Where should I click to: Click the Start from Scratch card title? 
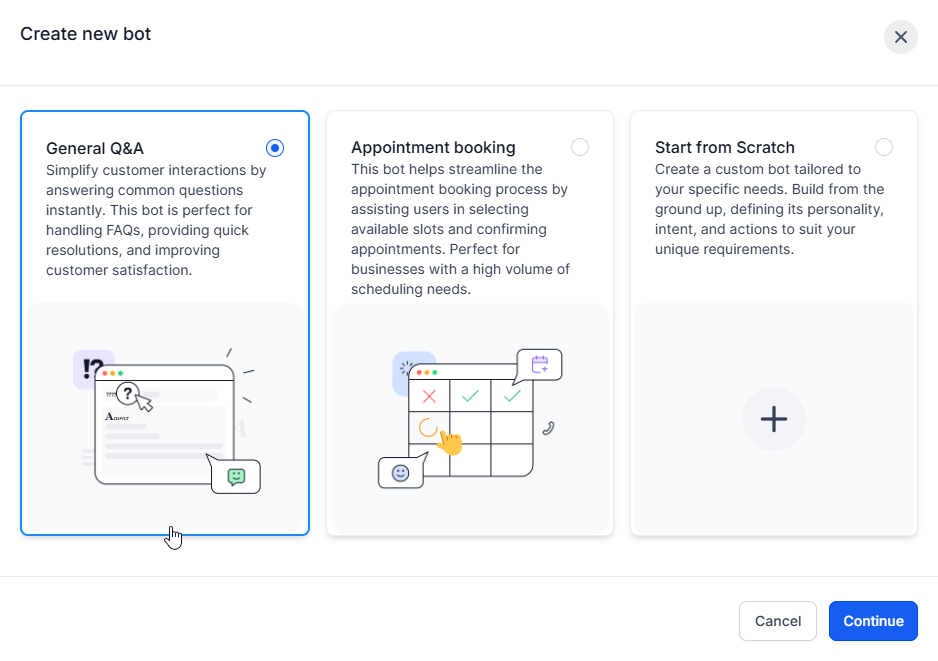pyautogui.click(x=724, y=148)
